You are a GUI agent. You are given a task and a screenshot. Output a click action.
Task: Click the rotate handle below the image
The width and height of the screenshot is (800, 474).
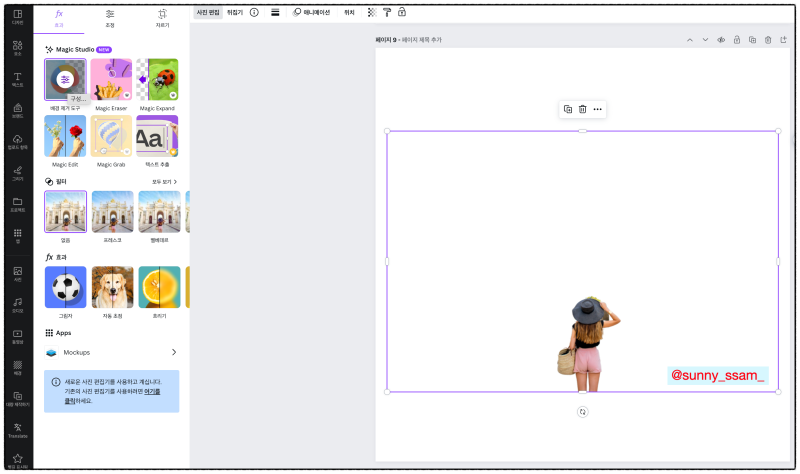583,412
